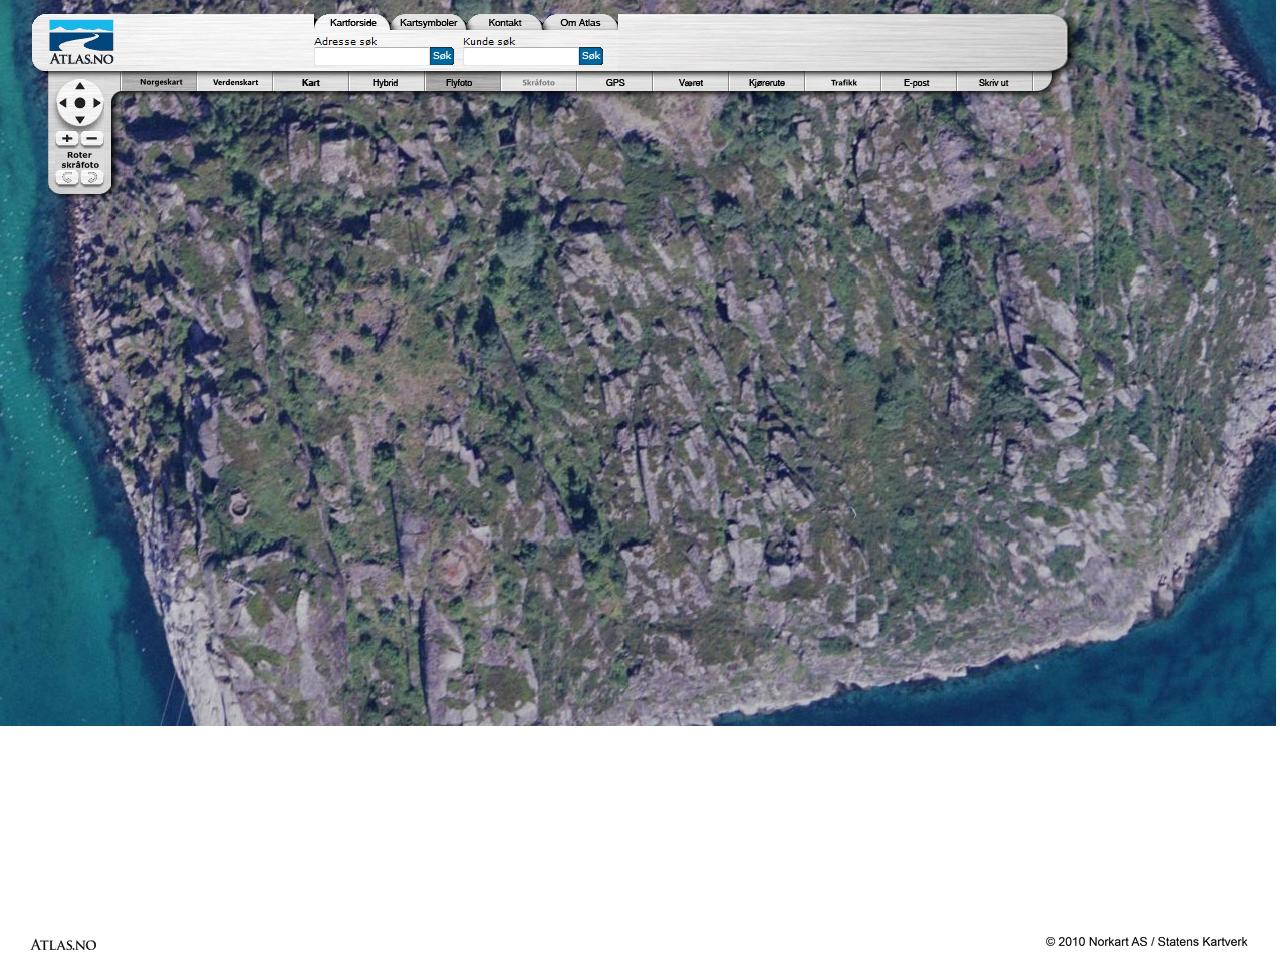1280x960 pixels.
Task: Zoom in with the plus button
Action: tap(67, 138)
